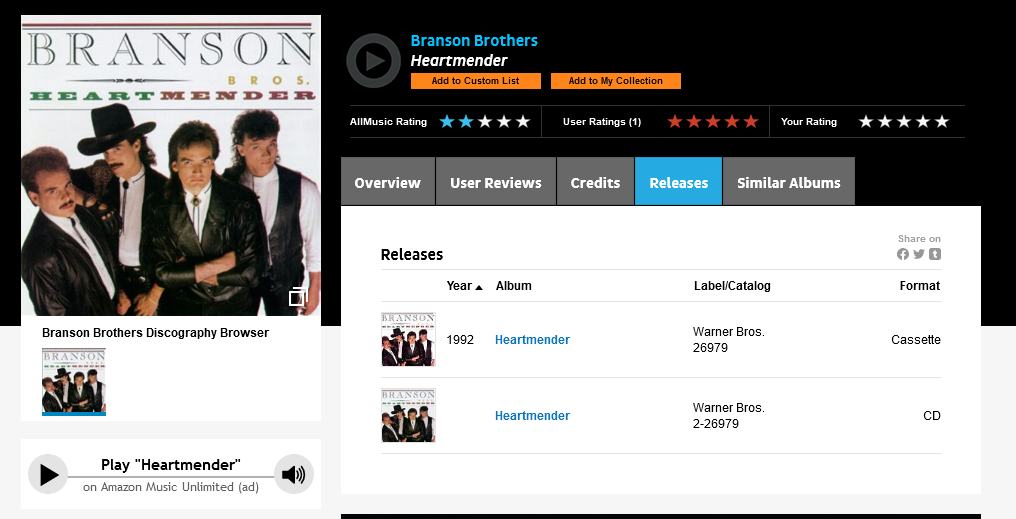Click the speaker volume icon

[x=294, y=474]
